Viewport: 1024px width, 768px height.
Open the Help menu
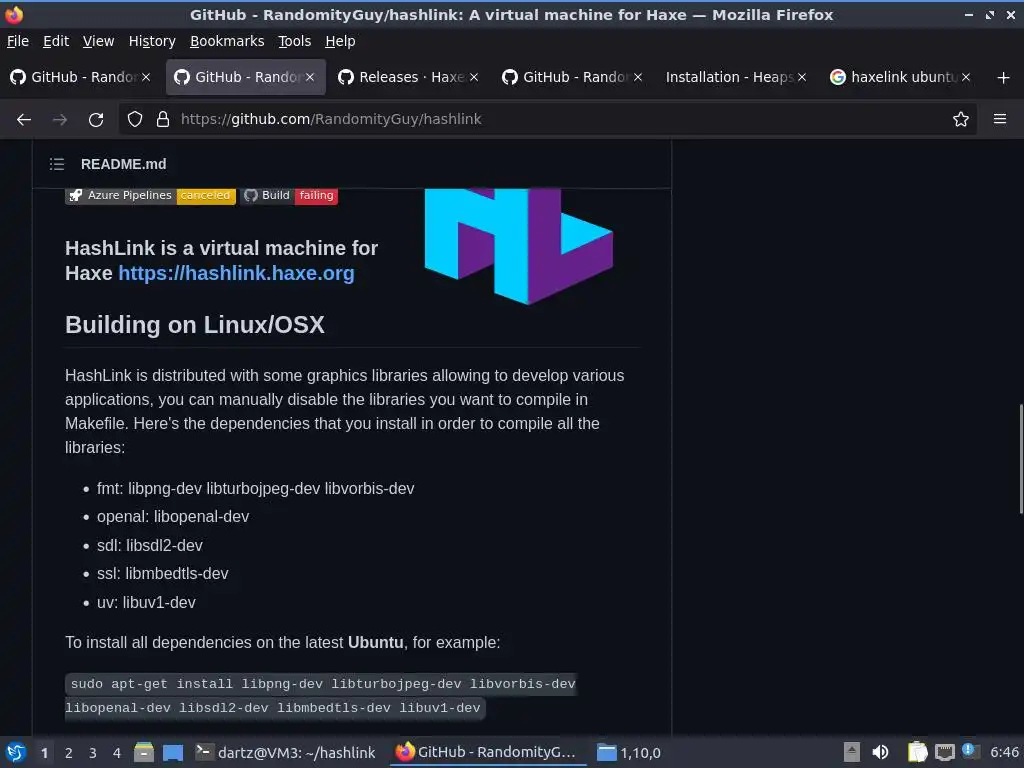tap(340, 41)
